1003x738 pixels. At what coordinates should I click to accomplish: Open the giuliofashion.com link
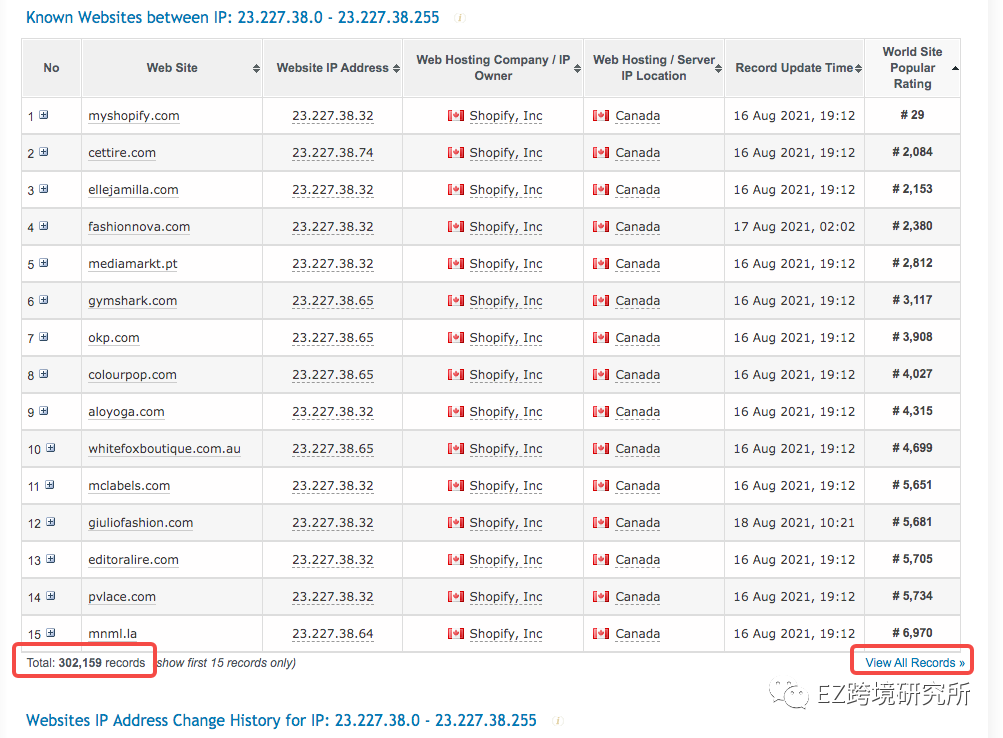tap(141, 523)
